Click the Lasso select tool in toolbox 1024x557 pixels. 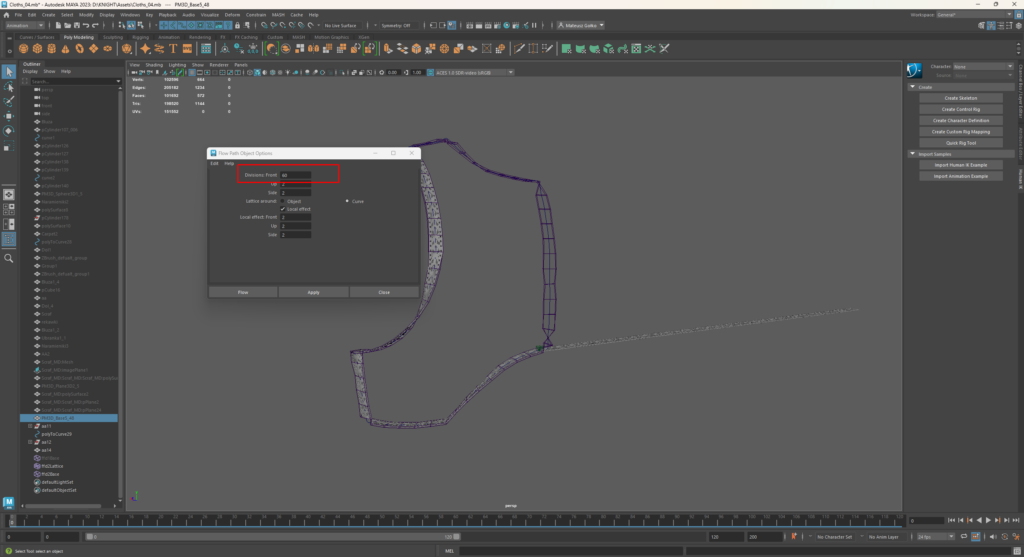point(9,87)
